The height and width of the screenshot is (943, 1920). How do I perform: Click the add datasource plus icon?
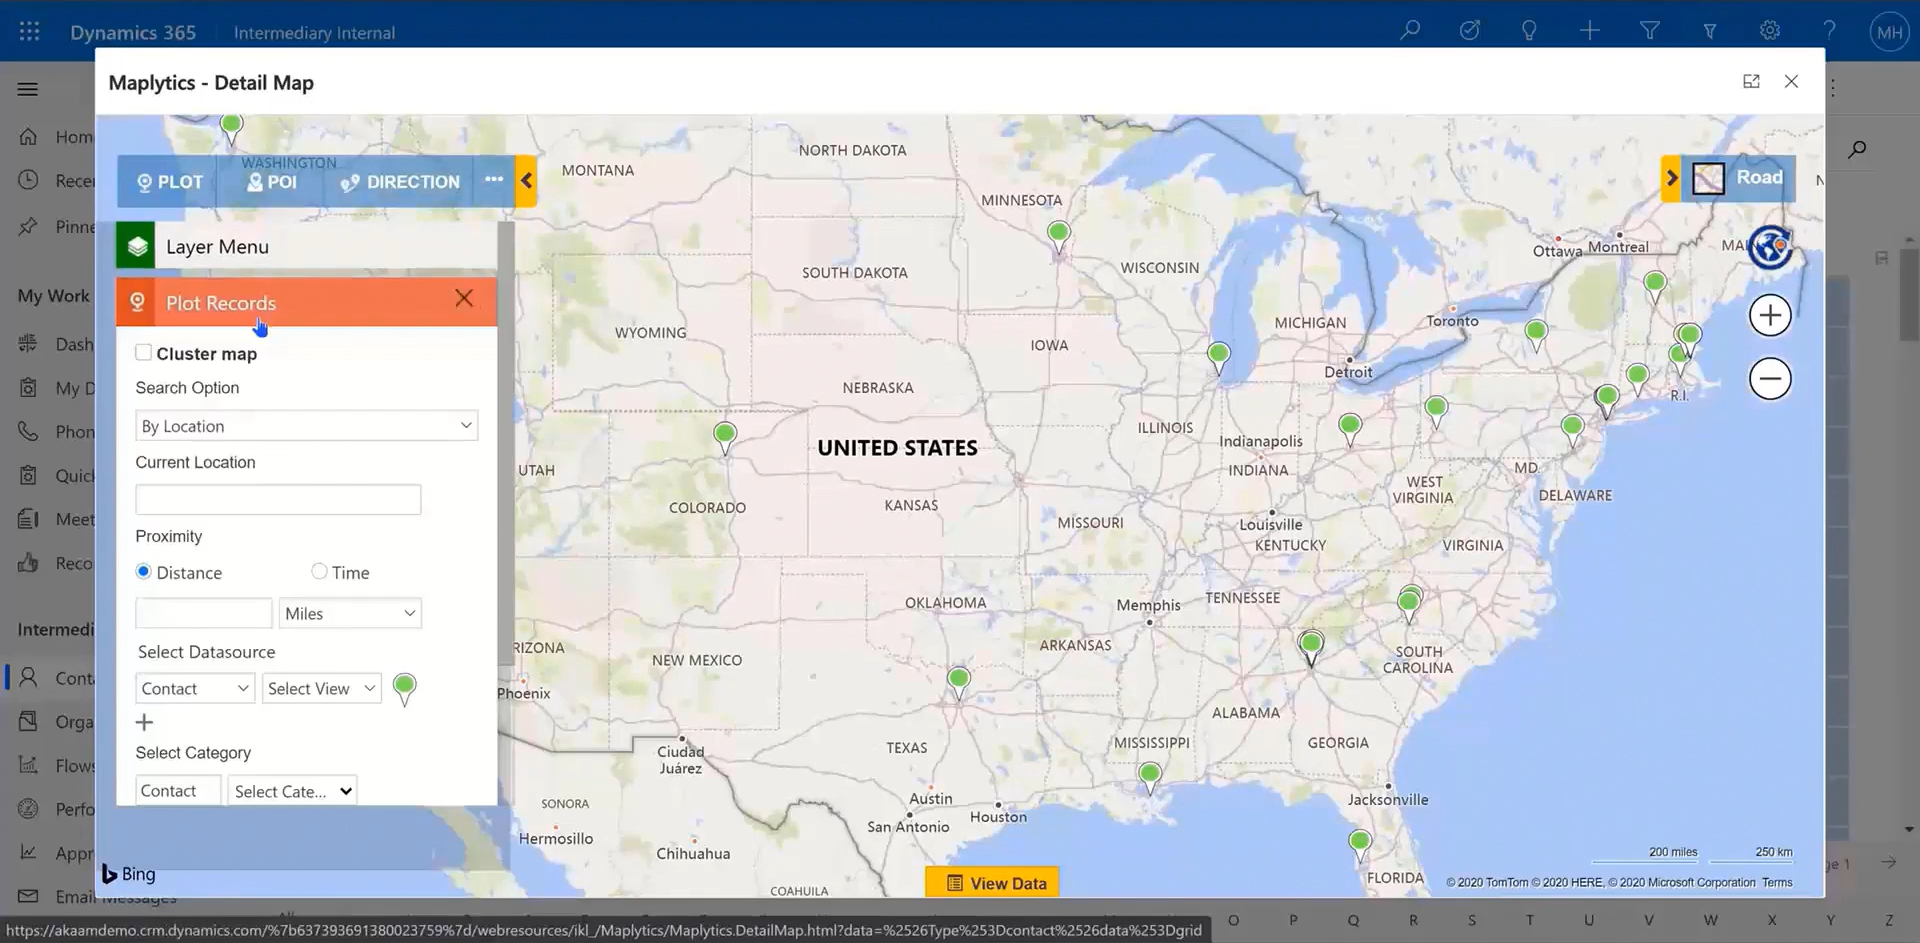[145, 722]
